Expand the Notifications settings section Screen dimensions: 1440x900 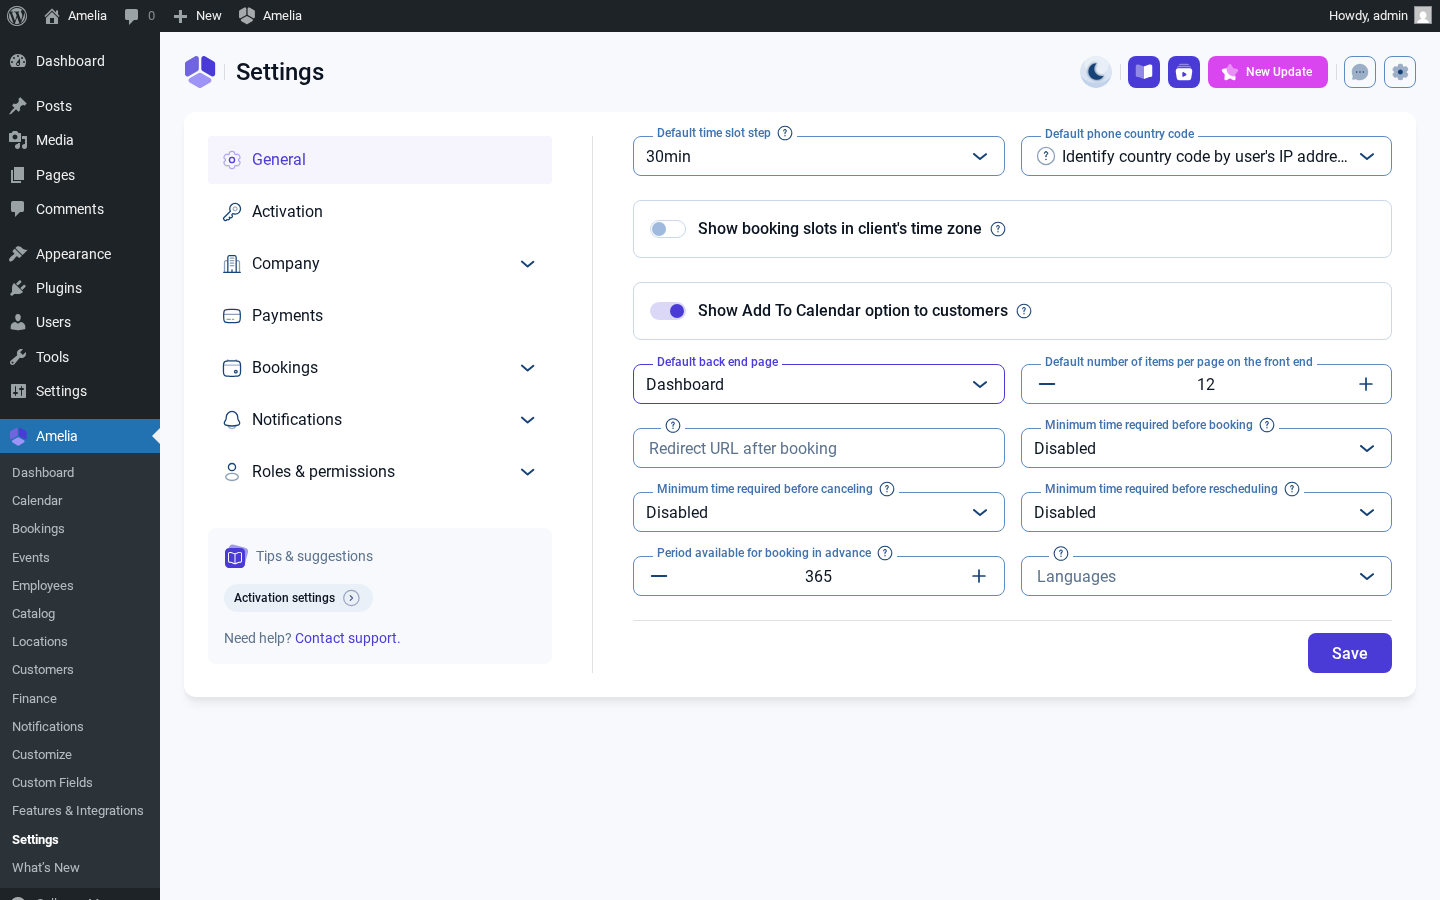[380, 420]
